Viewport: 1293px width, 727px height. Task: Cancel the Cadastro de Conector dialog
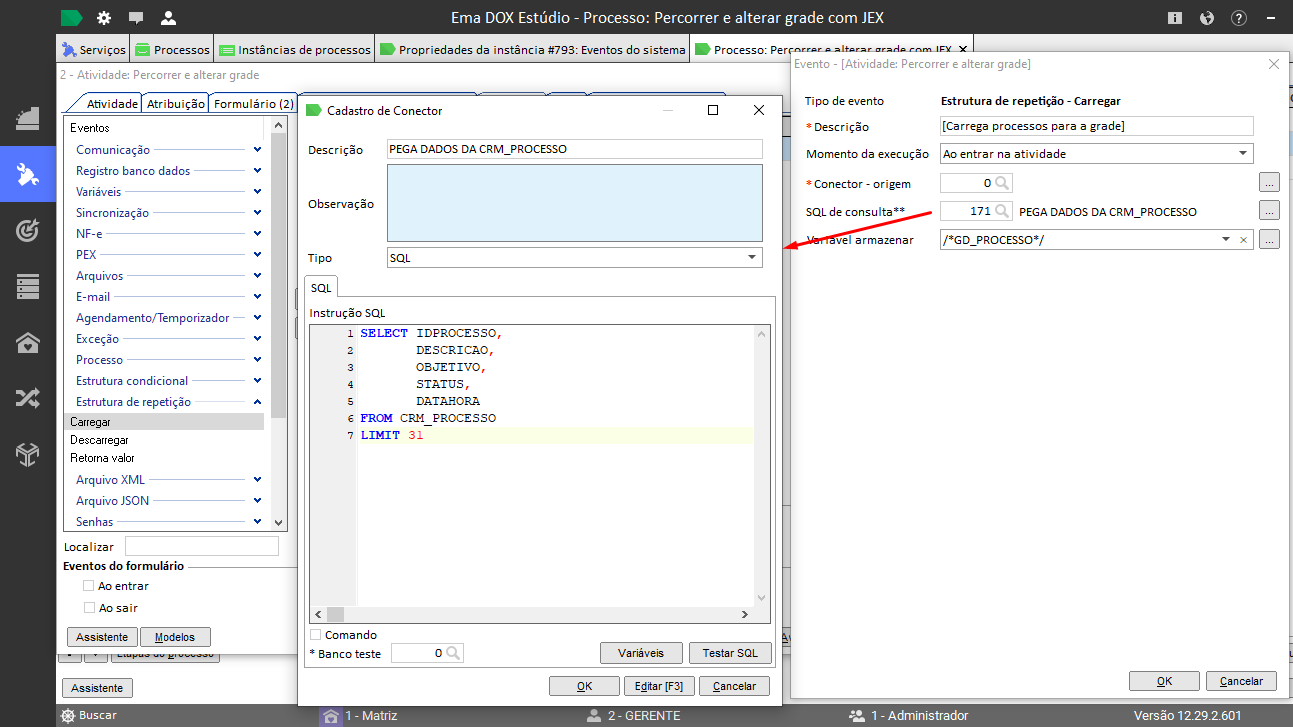734,686
